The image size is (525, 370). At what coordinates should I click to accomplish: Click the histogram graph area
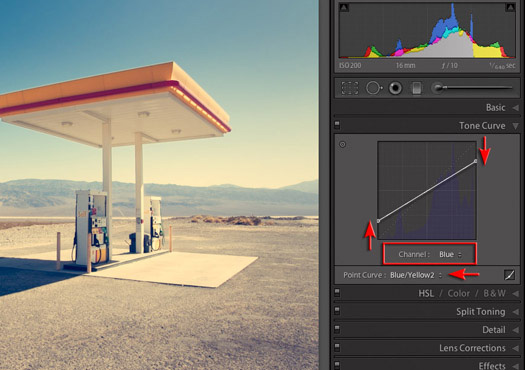[427, 30]
